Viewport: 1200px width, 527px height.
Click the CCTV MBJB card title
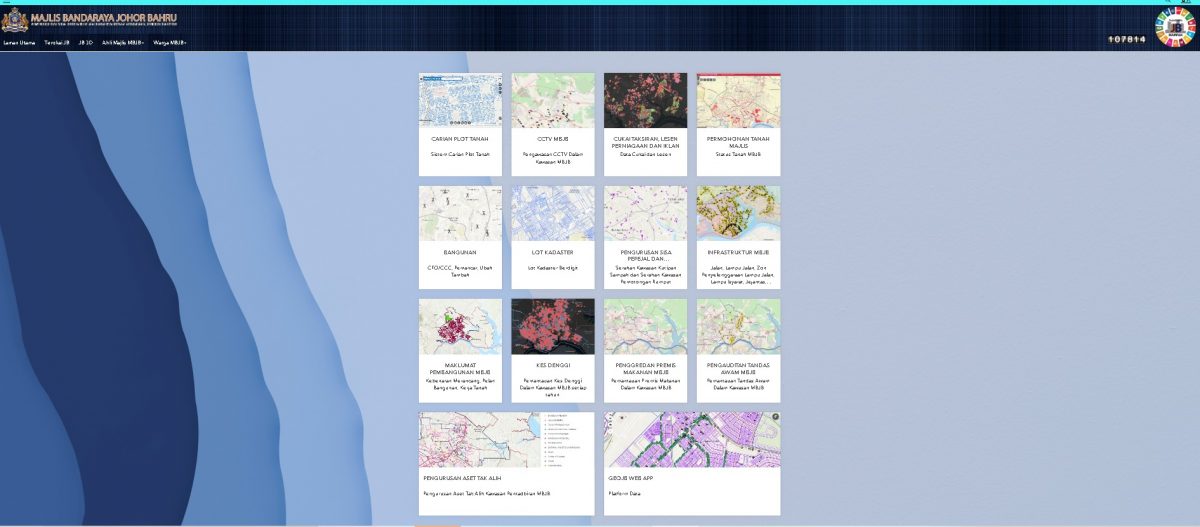pyautogui.click(x=553, y=139)
